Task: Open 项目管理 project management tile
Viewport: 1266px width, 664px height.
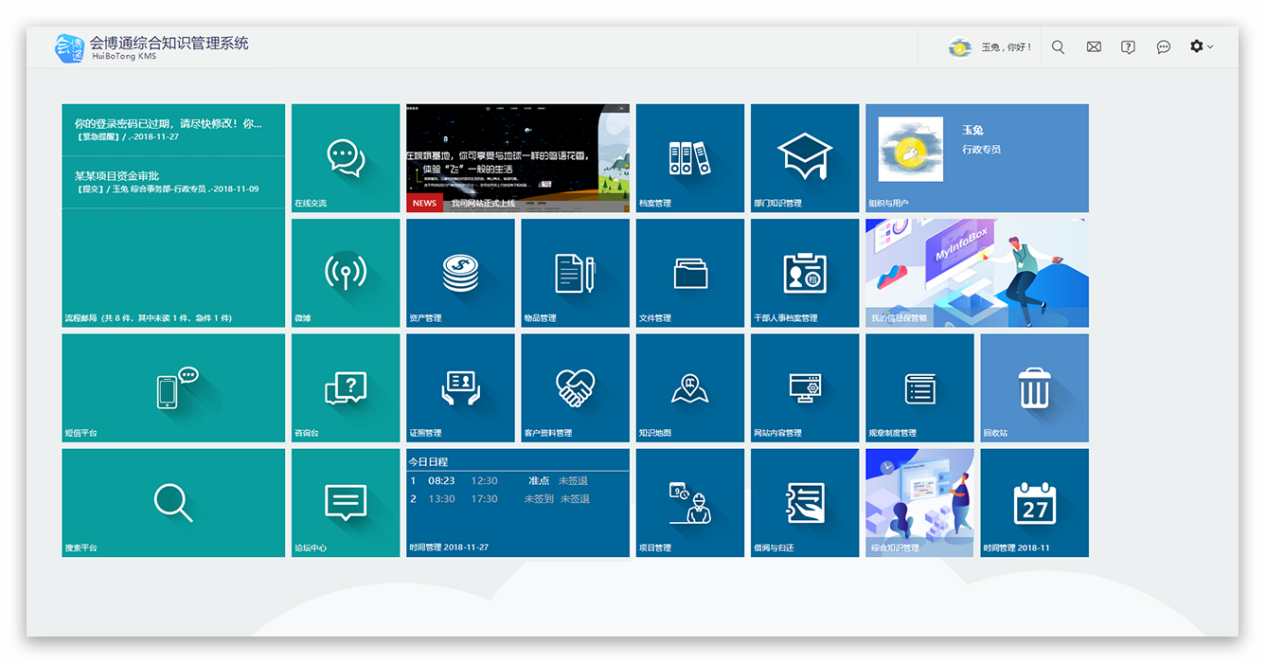Action: click(689, 502)
